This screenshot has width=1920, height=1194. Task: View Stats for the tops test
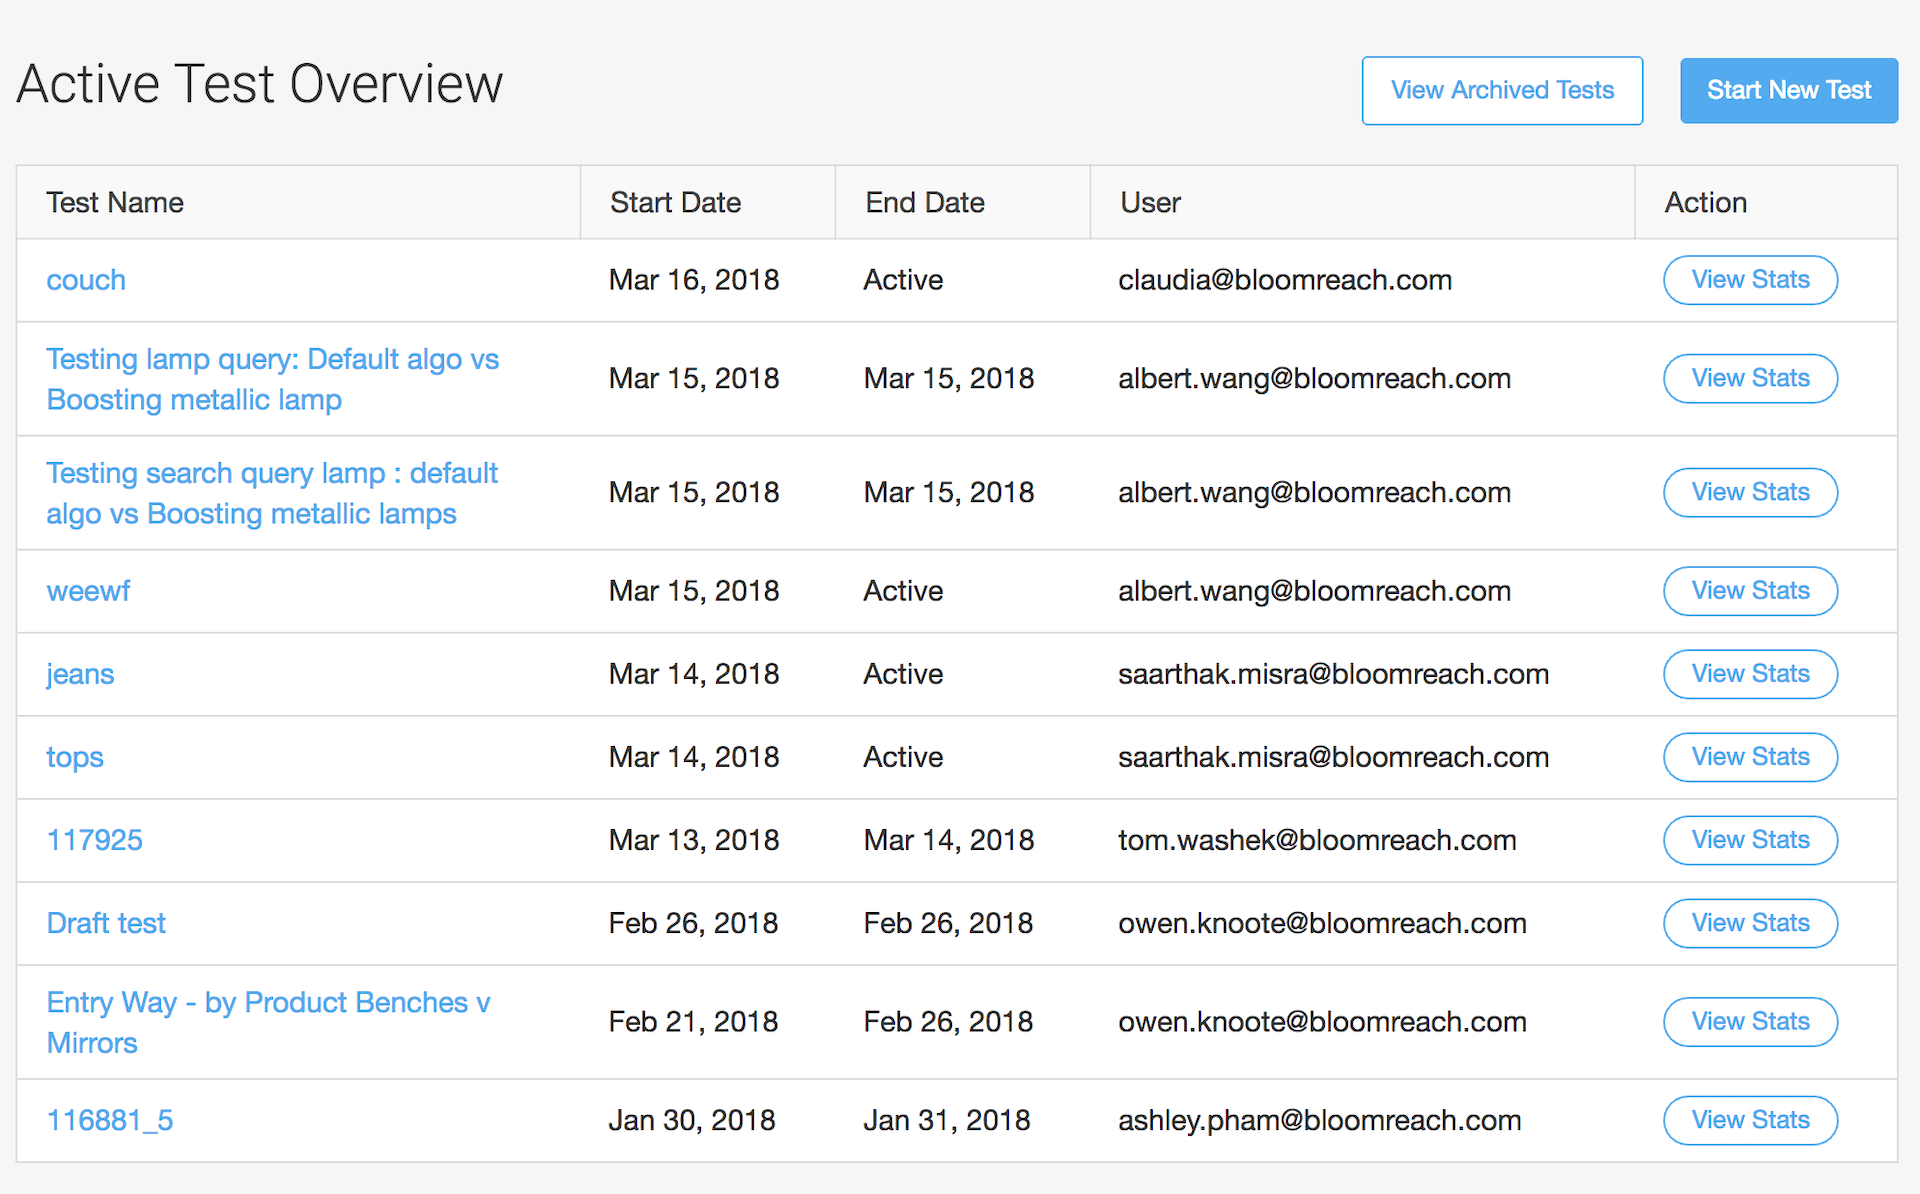coord(1749,757)
